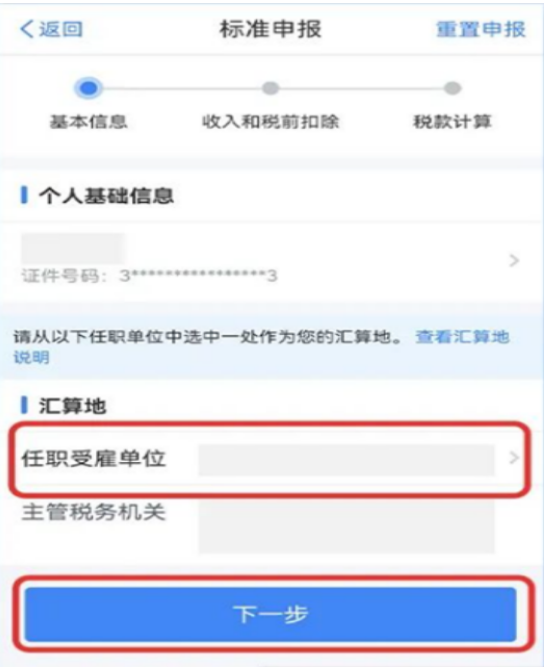
Task: Click the 主管税务机关 value field
Action: pos(347,527)
